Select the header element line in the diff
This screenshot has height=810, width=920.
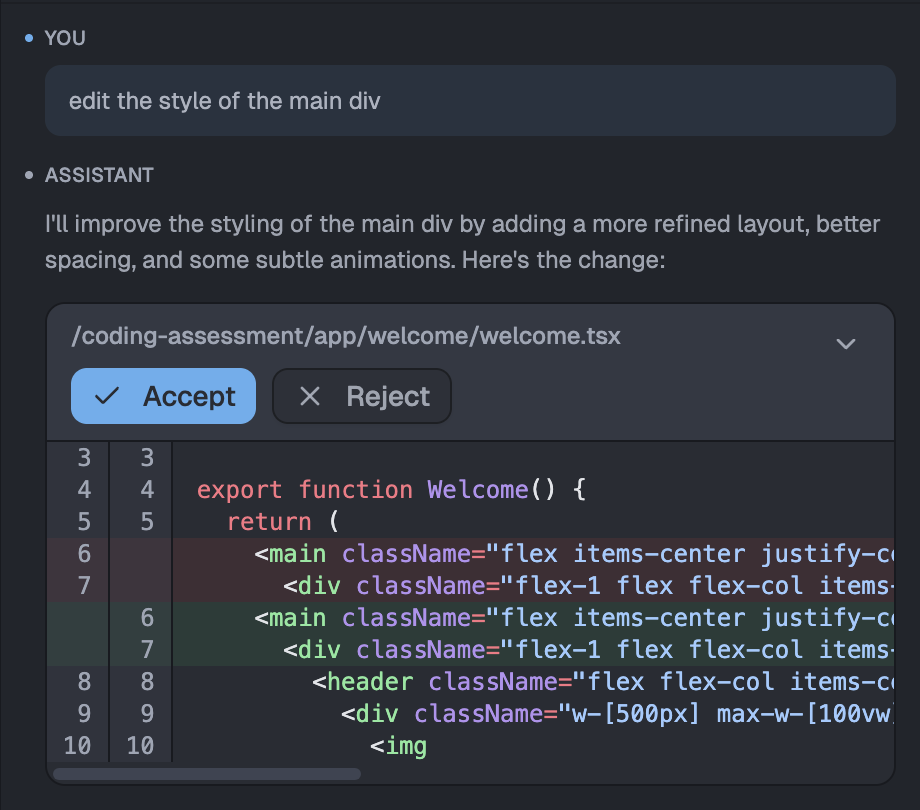500,682
